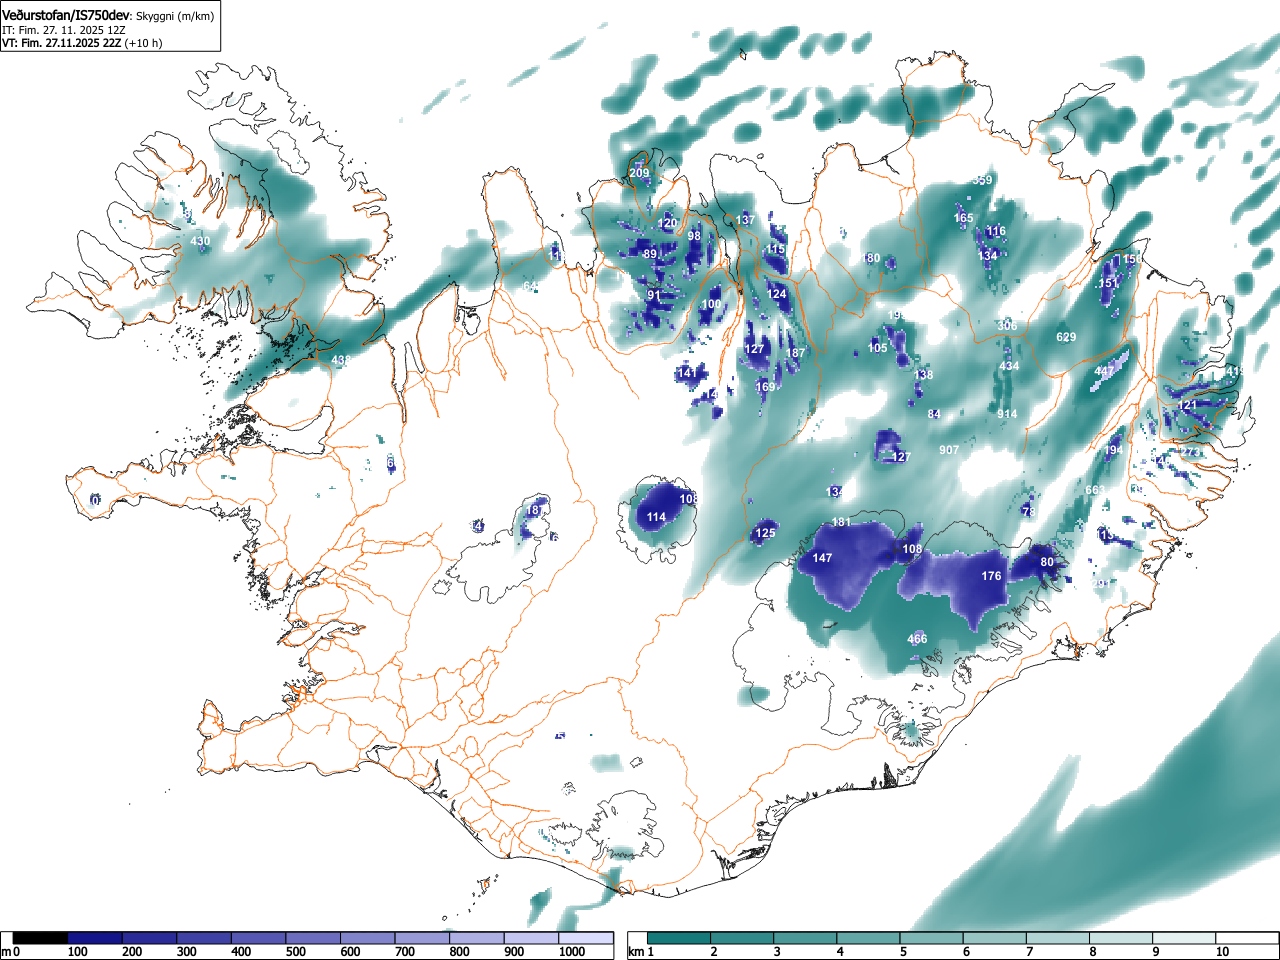Click the visibility value '84' on the map
Image resolution: width=1280 pixels, height=960 pixels.
[934, 414]
